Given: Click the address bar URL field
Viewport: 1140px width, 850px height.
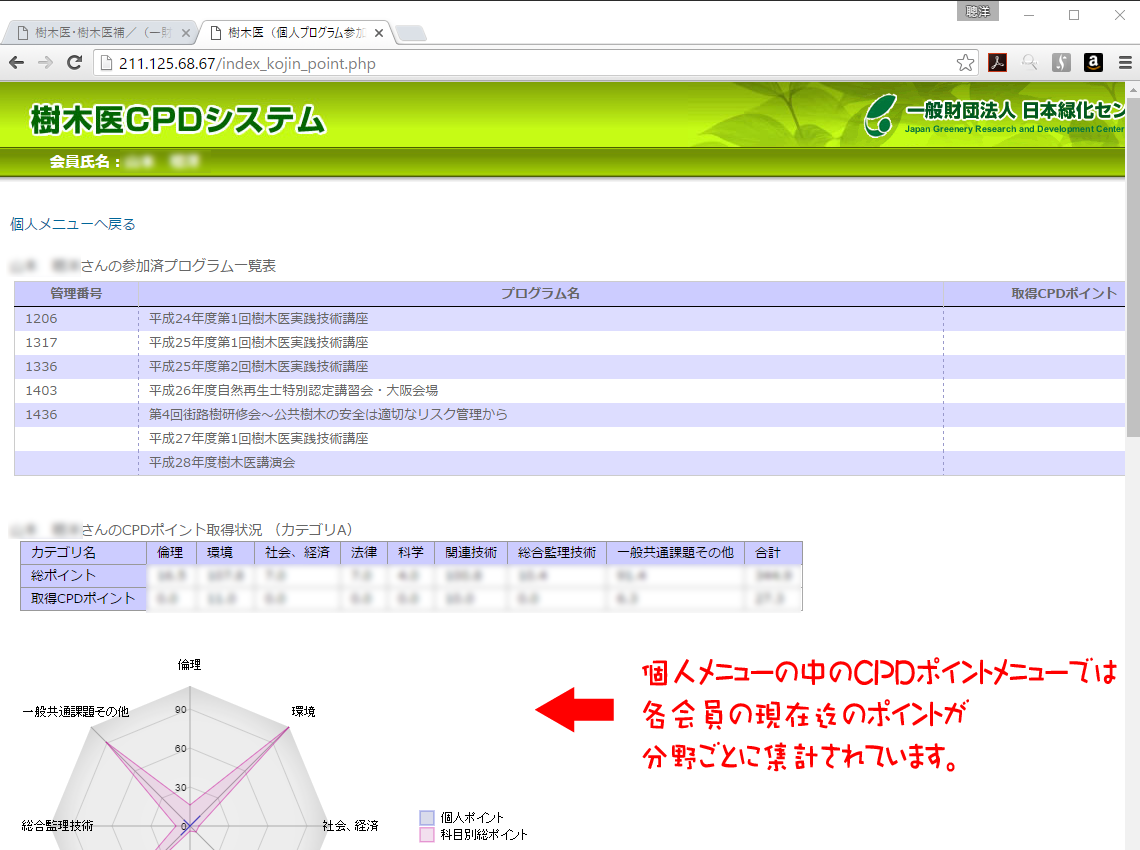Looking at the screenshot, I should click(534, 63).
